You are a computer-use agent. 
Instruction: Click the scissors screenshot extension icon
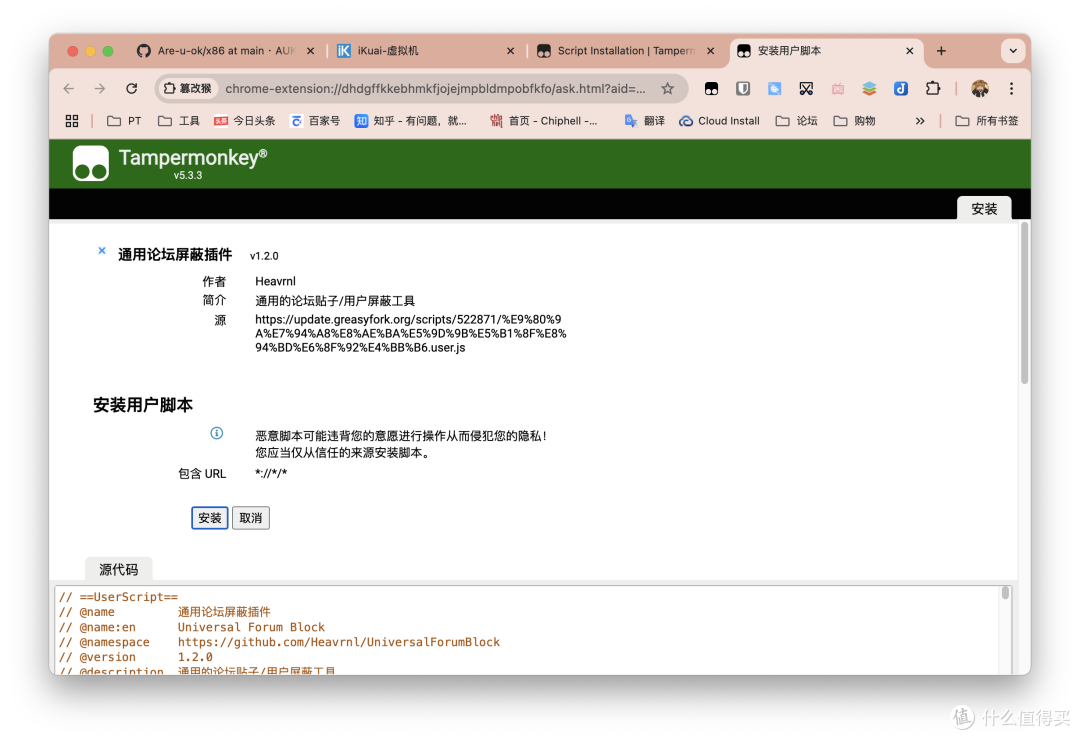(x=806, y=88)
